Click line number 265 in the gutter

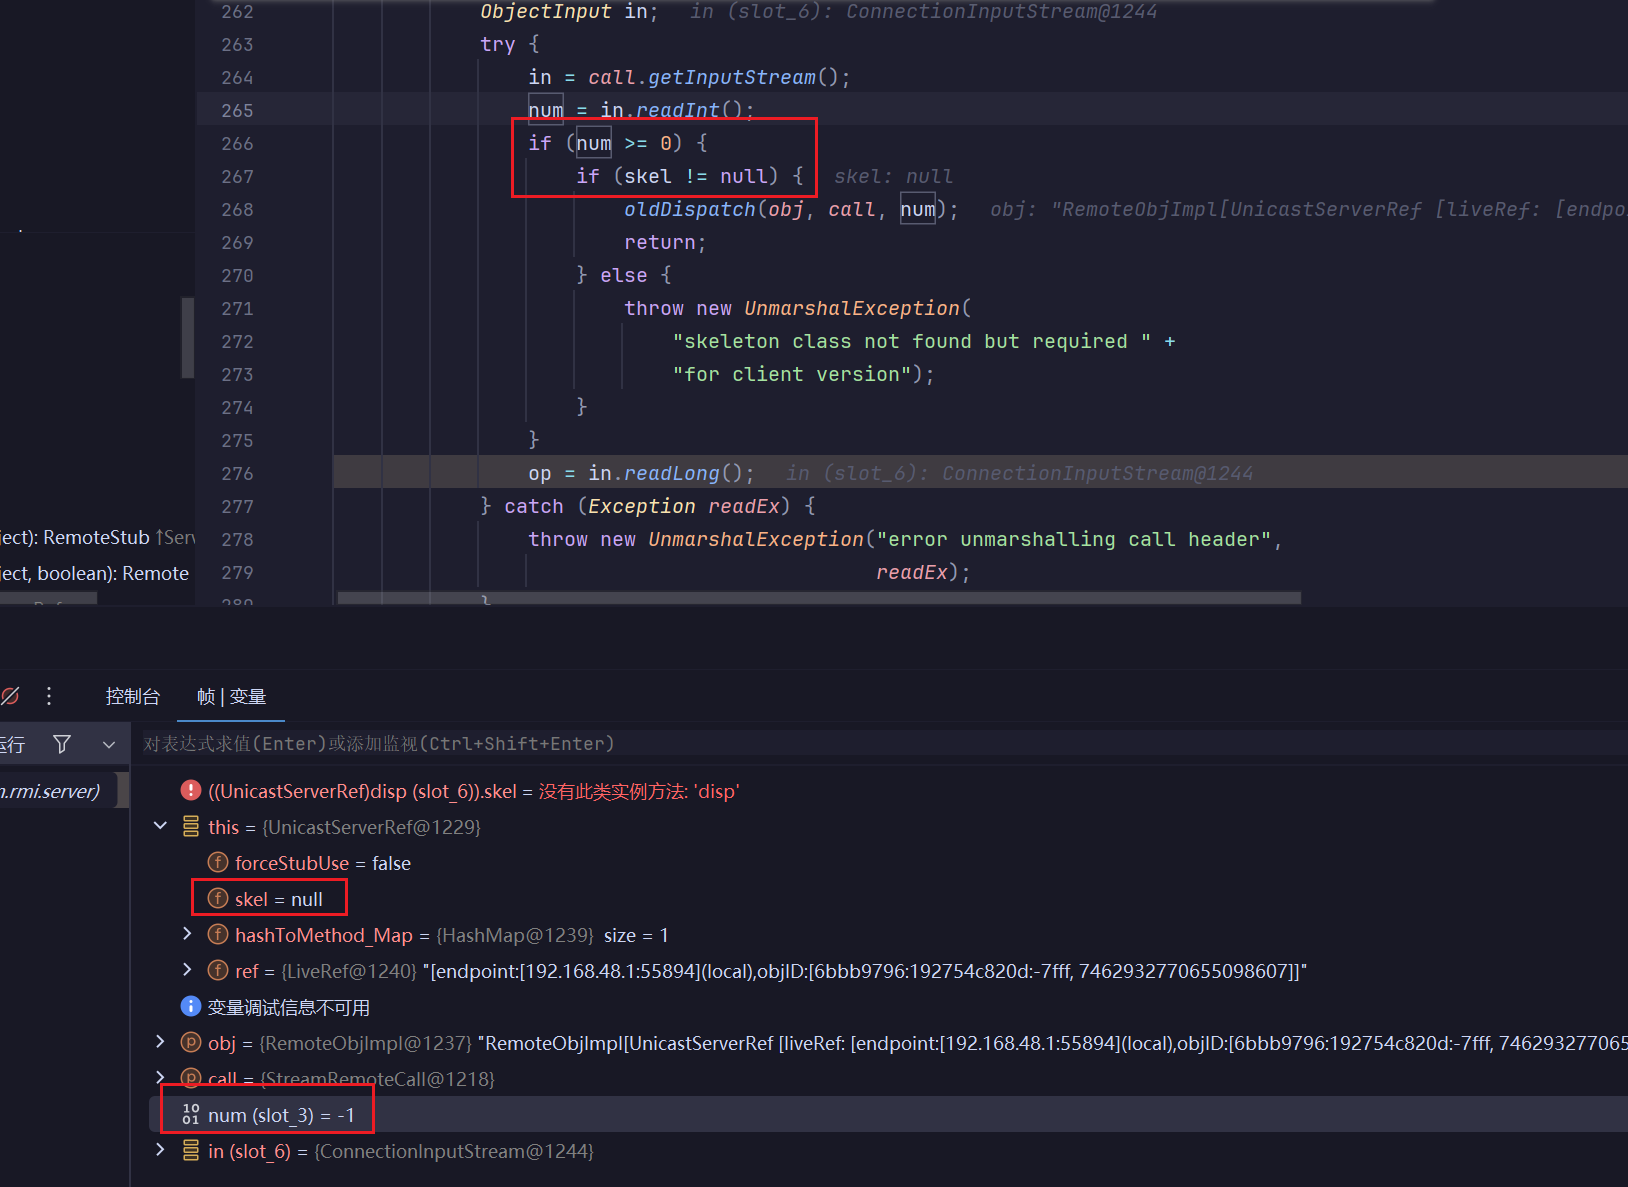237,110
